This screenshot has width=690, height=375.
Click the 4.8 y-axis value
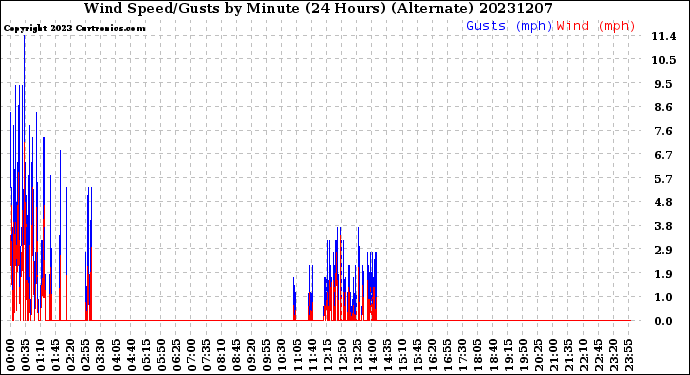[x=664, y=202]
